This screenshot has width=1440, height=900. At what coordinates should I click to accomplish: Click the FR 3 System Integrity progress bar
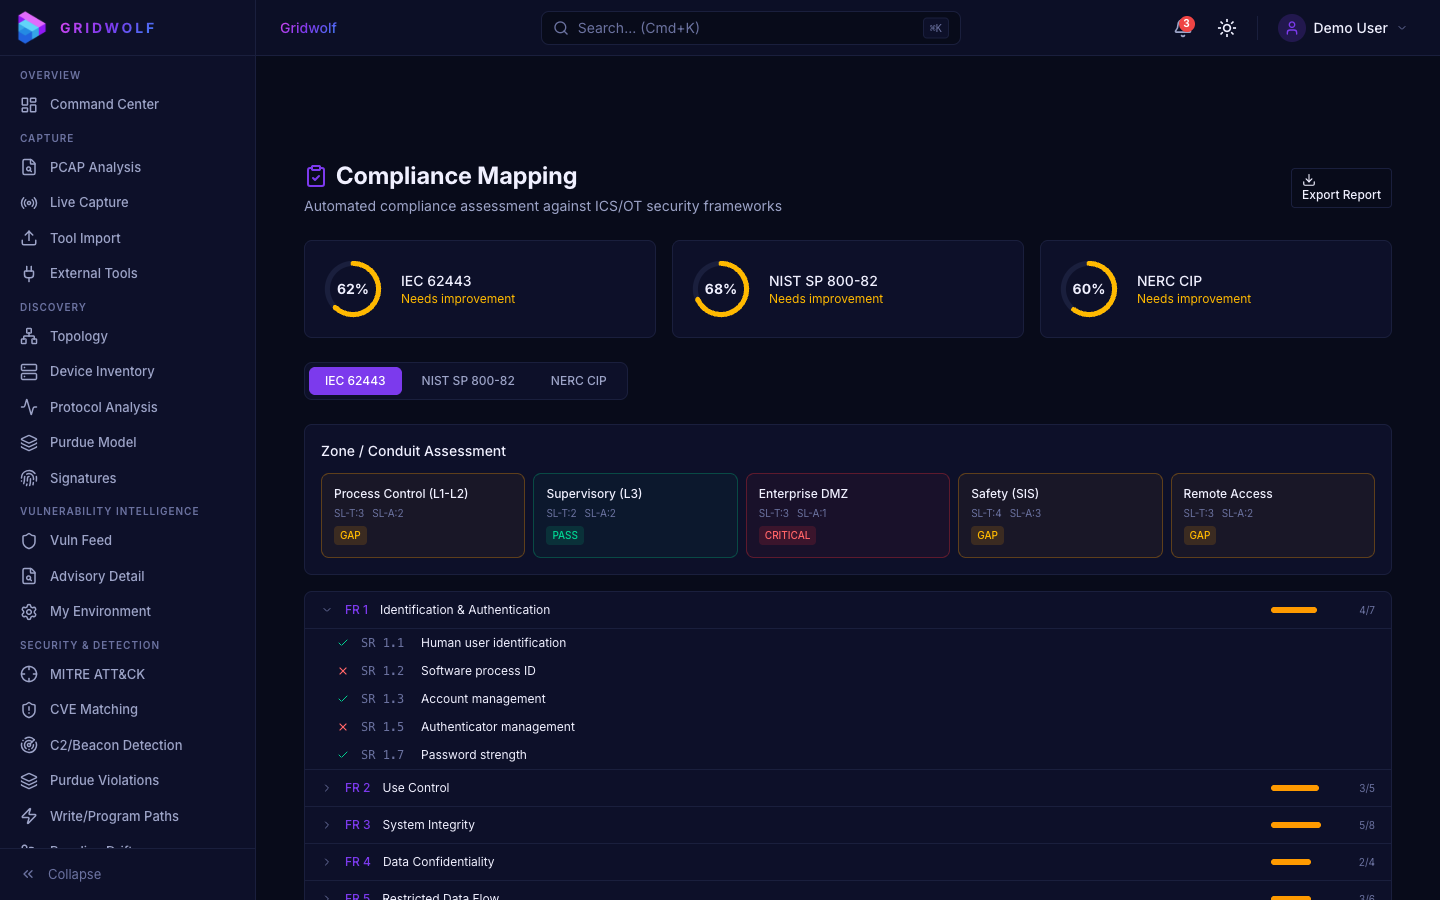[1295, 824]
